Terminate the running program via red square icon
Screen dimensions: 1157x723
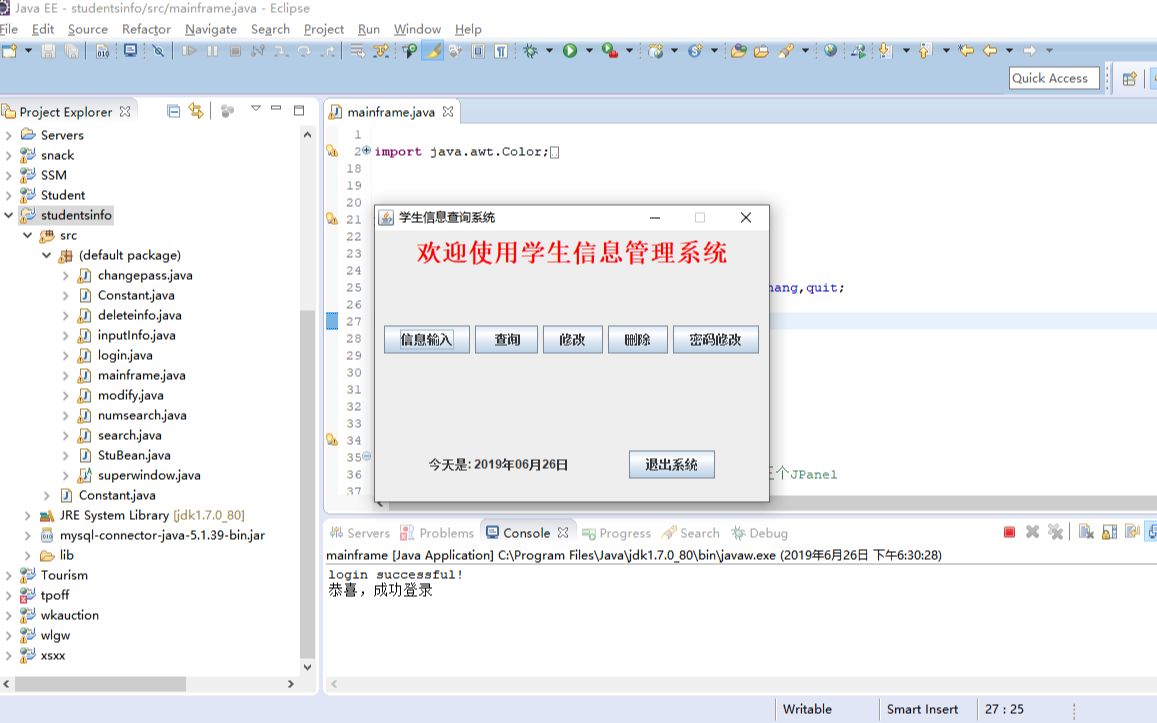click(1008, 532)
